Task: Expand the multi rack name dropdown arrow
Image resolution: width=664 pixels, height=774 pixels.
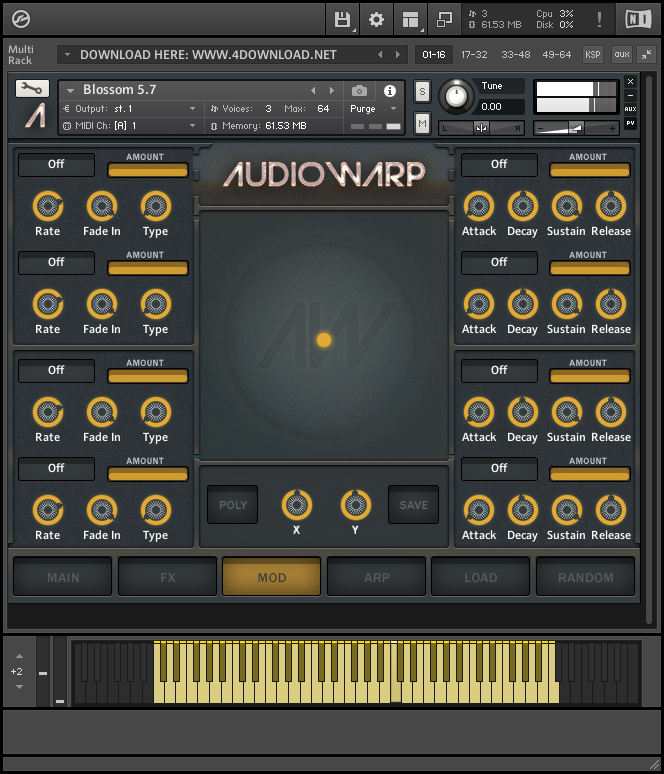Action: coord(68,54)
